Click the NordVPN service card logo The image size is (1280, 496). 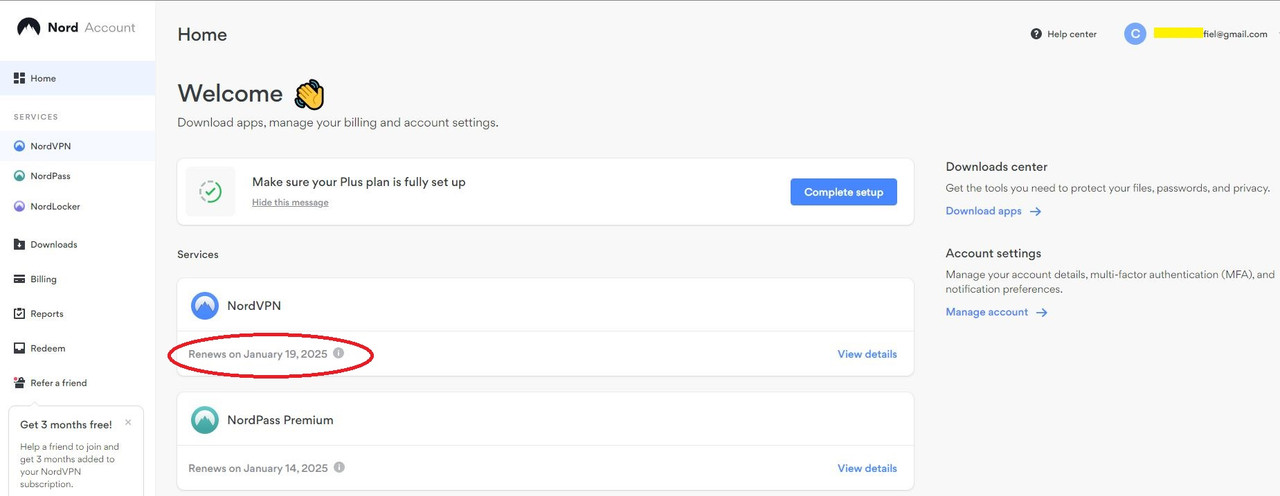(x=205, y=306)
